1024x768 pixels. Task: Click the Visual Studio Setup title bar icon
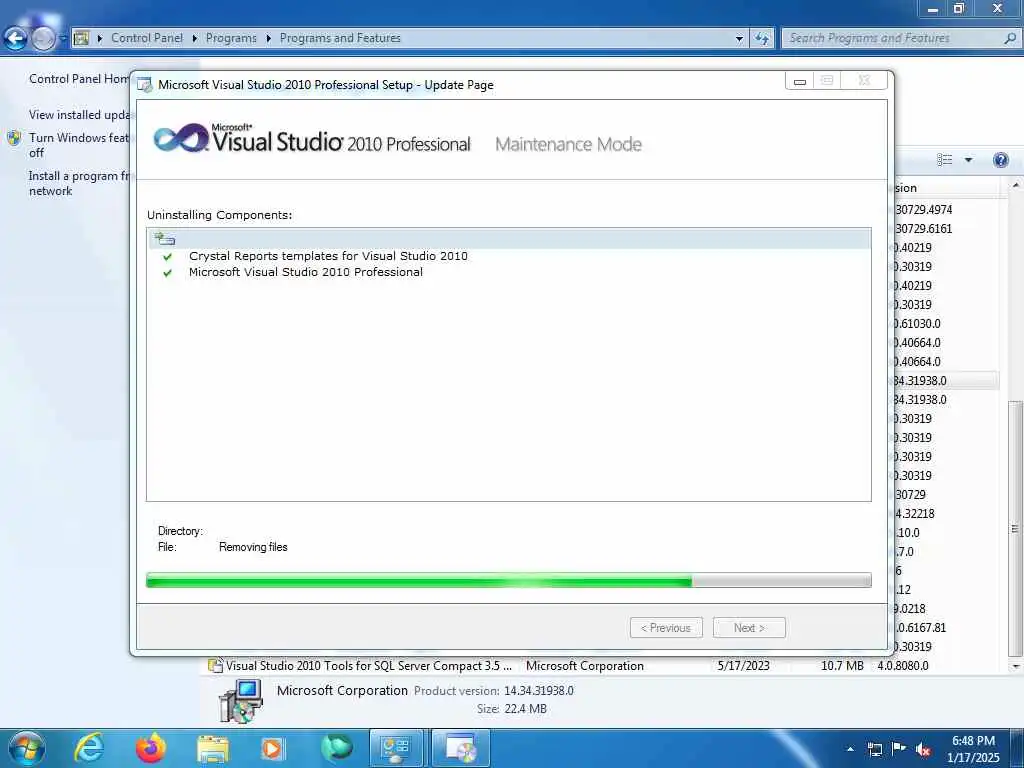[144, 86]
